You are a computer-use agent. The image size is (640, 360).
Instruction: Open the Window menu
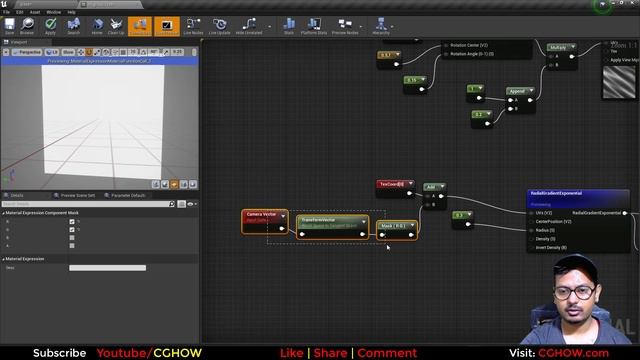[53, 12]
